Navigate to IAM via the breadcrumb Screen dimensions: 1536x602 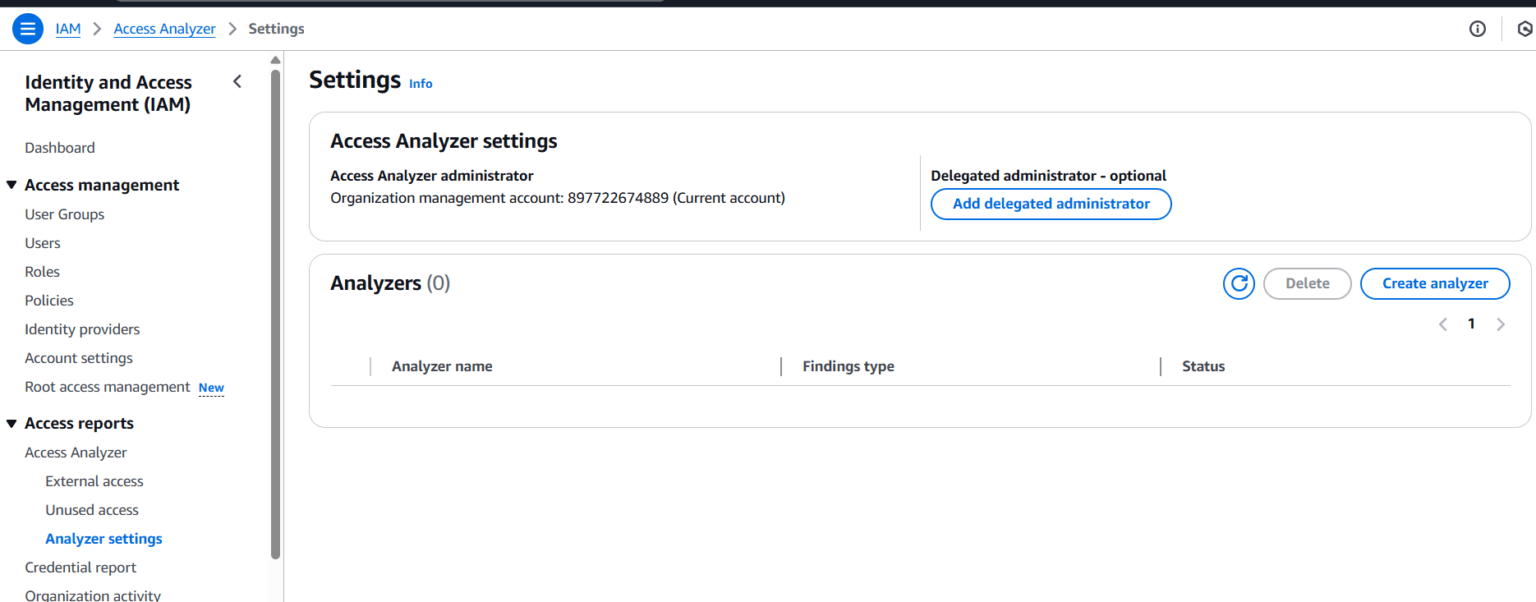point(67,28)
